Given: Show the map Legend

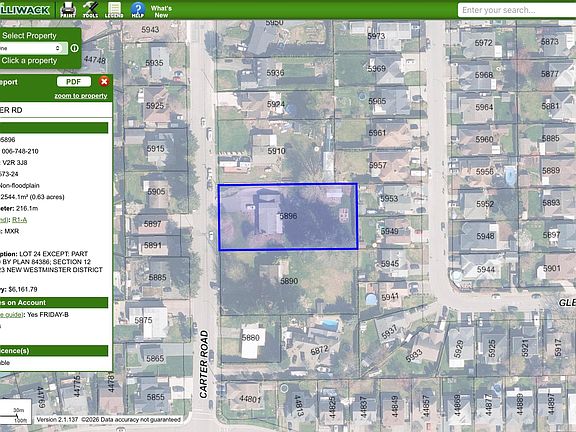Looking at the screenshot, I should pos(114,10).
